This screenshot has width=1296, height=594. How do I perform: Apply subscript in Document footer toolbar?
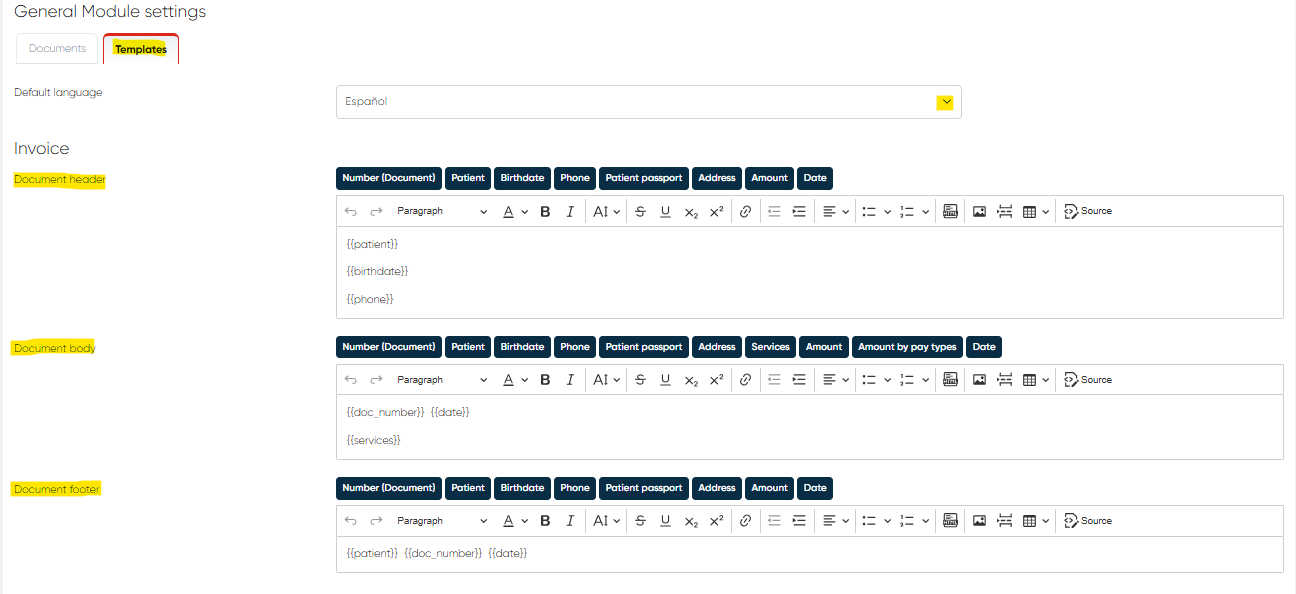click(x=691, y=521)
